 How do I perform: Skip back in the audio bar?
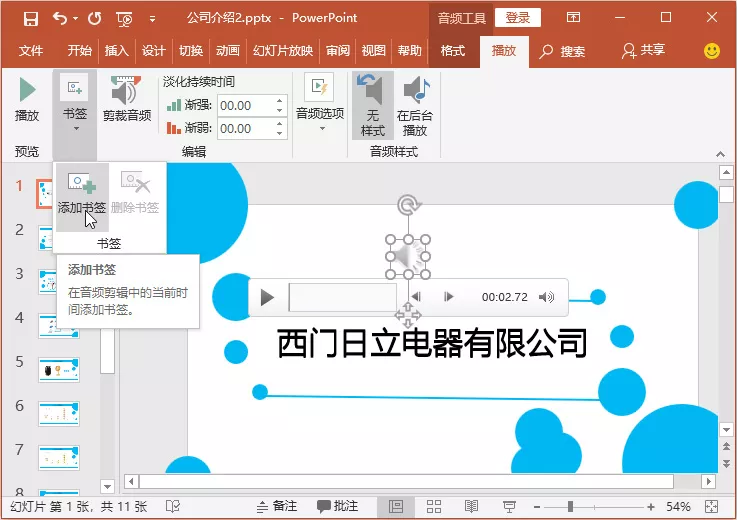(x=416, y=297)
